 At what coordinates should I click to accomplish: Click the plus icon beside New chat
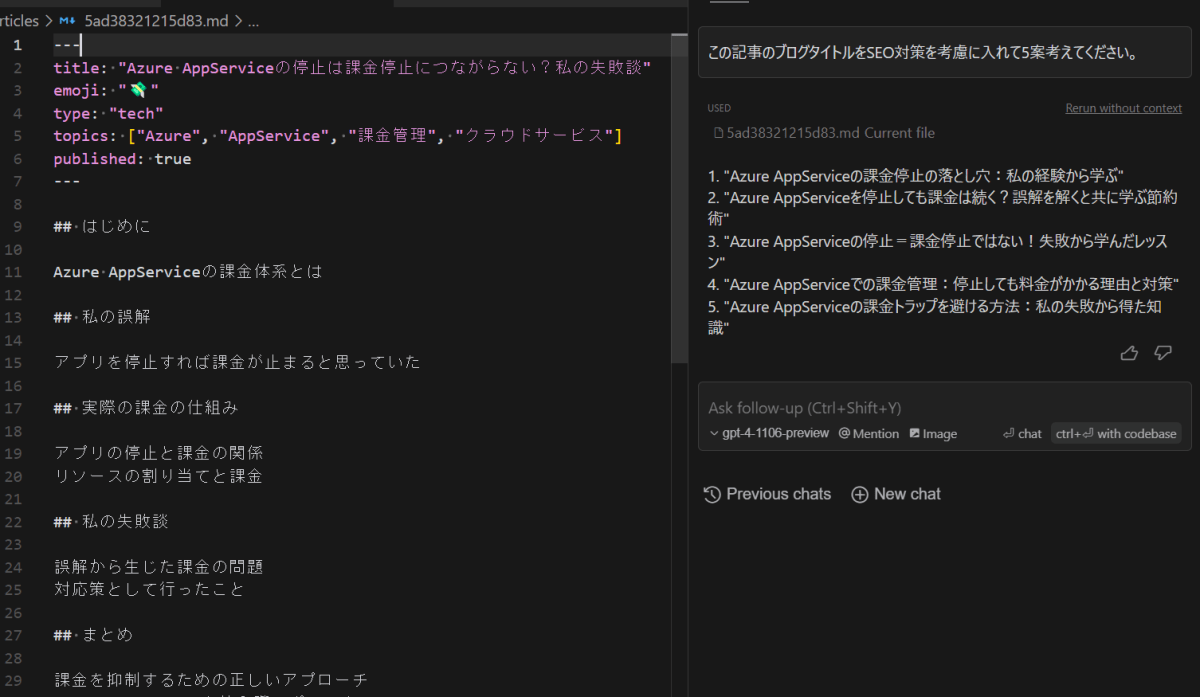[859, 494]
